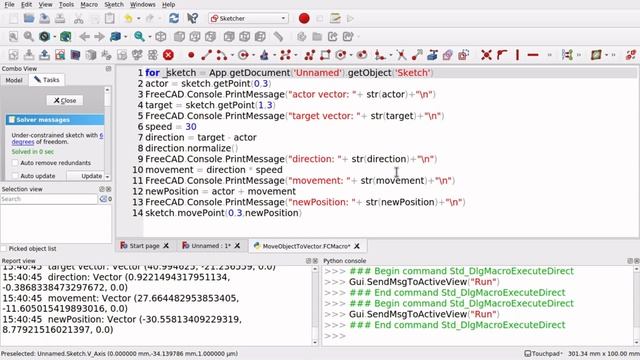The image size is (640, 360).
Task: Clear the Selection view search field
Action: [x=103, y=199]
